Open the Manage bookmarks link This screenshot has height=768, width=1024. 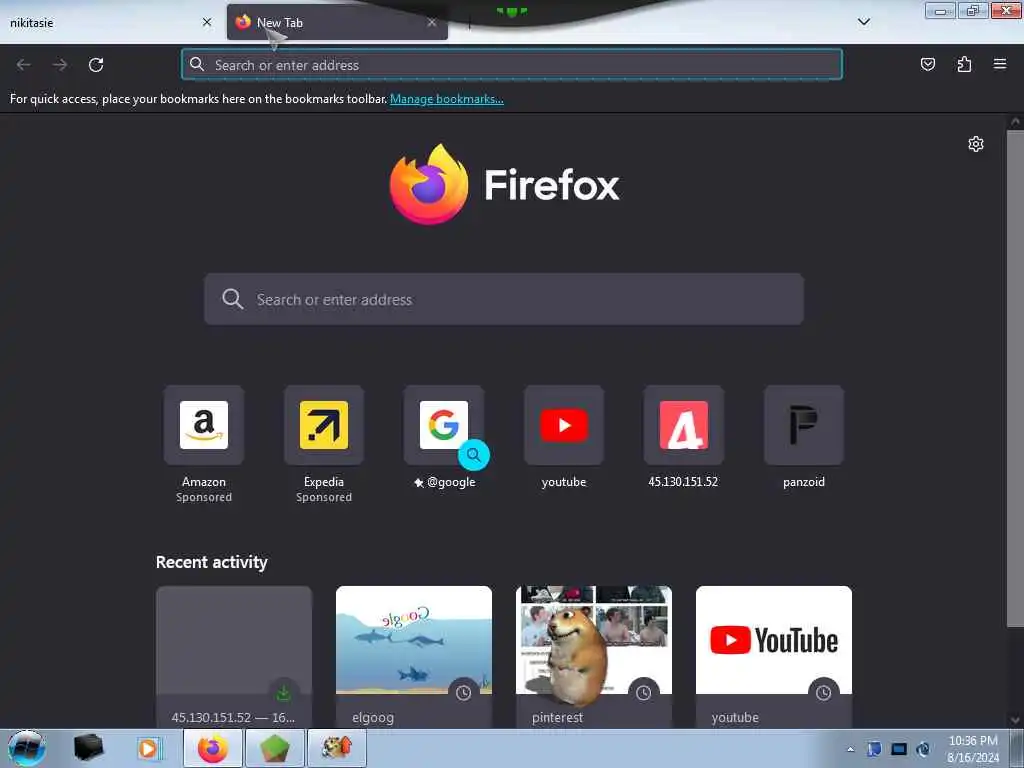pyautogui.click(x=447, y=99)
